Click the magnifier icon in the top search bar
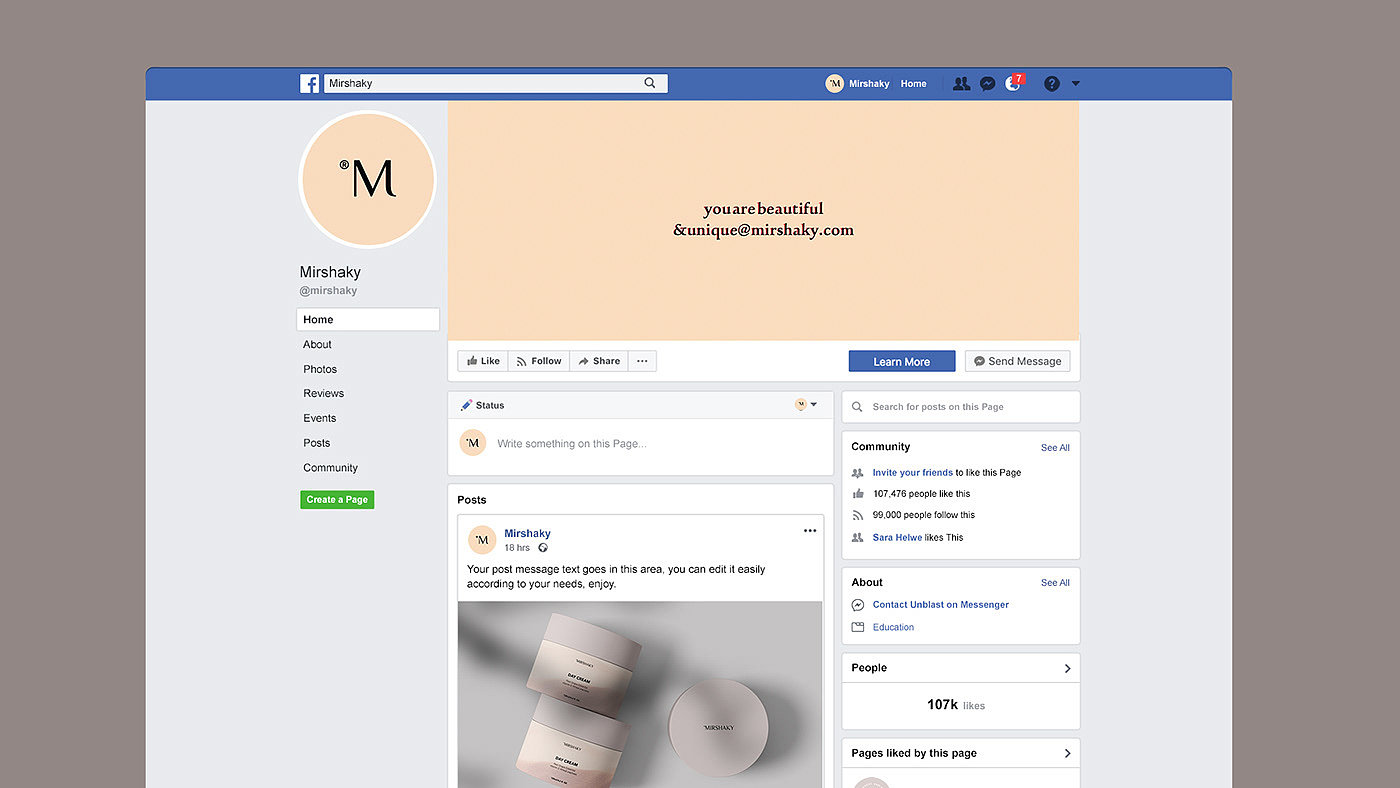The width and height of the screenshot is (1400, 788). 650,83
